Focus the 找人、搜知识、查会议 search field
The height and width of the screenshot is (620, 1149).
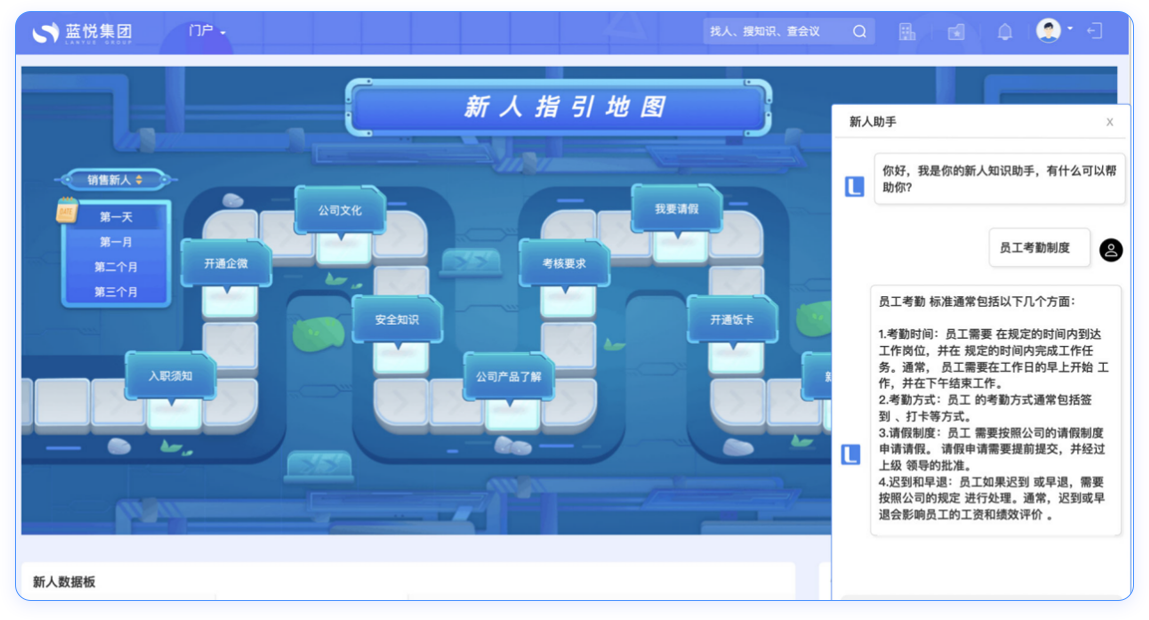tap(775, 32)
